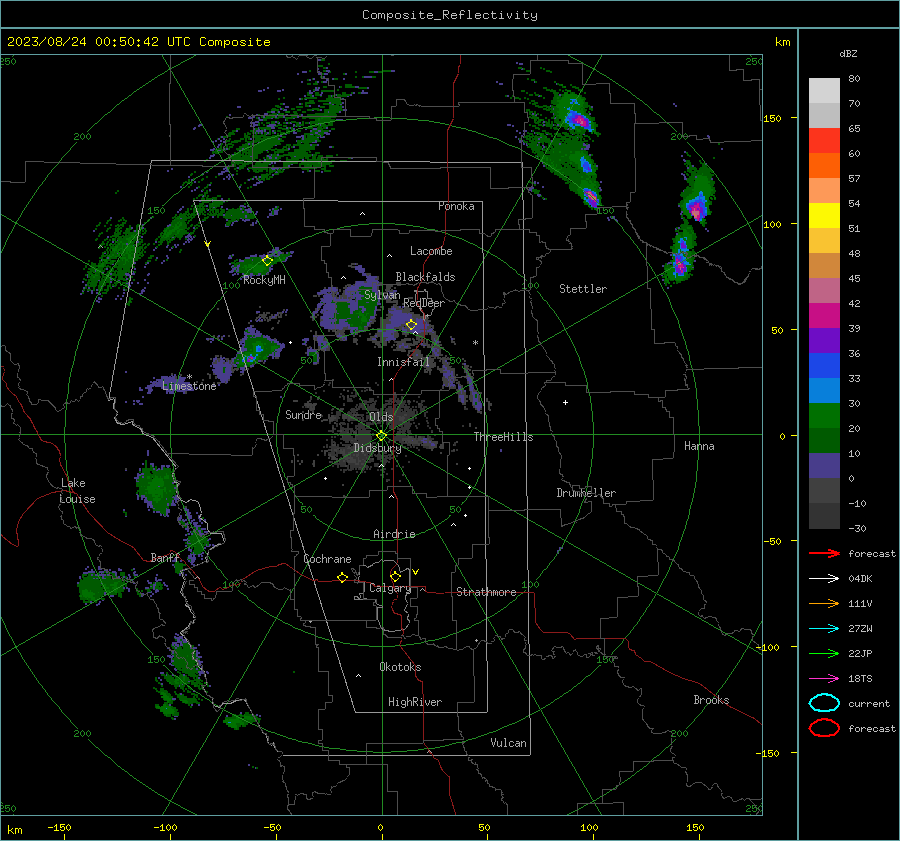Click the Innisfail city label
Screen dimensions: 900x841
tap(403, 362)
